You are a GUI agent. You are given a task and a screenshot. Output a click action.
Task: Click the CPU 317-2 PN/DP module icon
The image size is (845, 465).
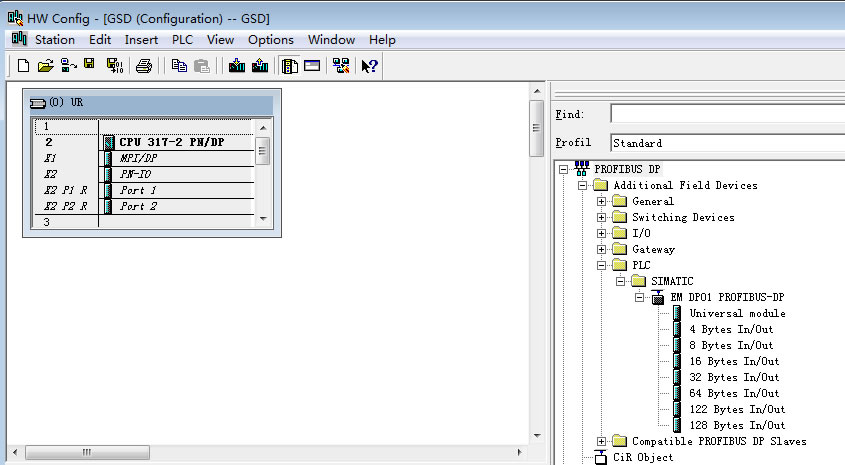[109, 142]
